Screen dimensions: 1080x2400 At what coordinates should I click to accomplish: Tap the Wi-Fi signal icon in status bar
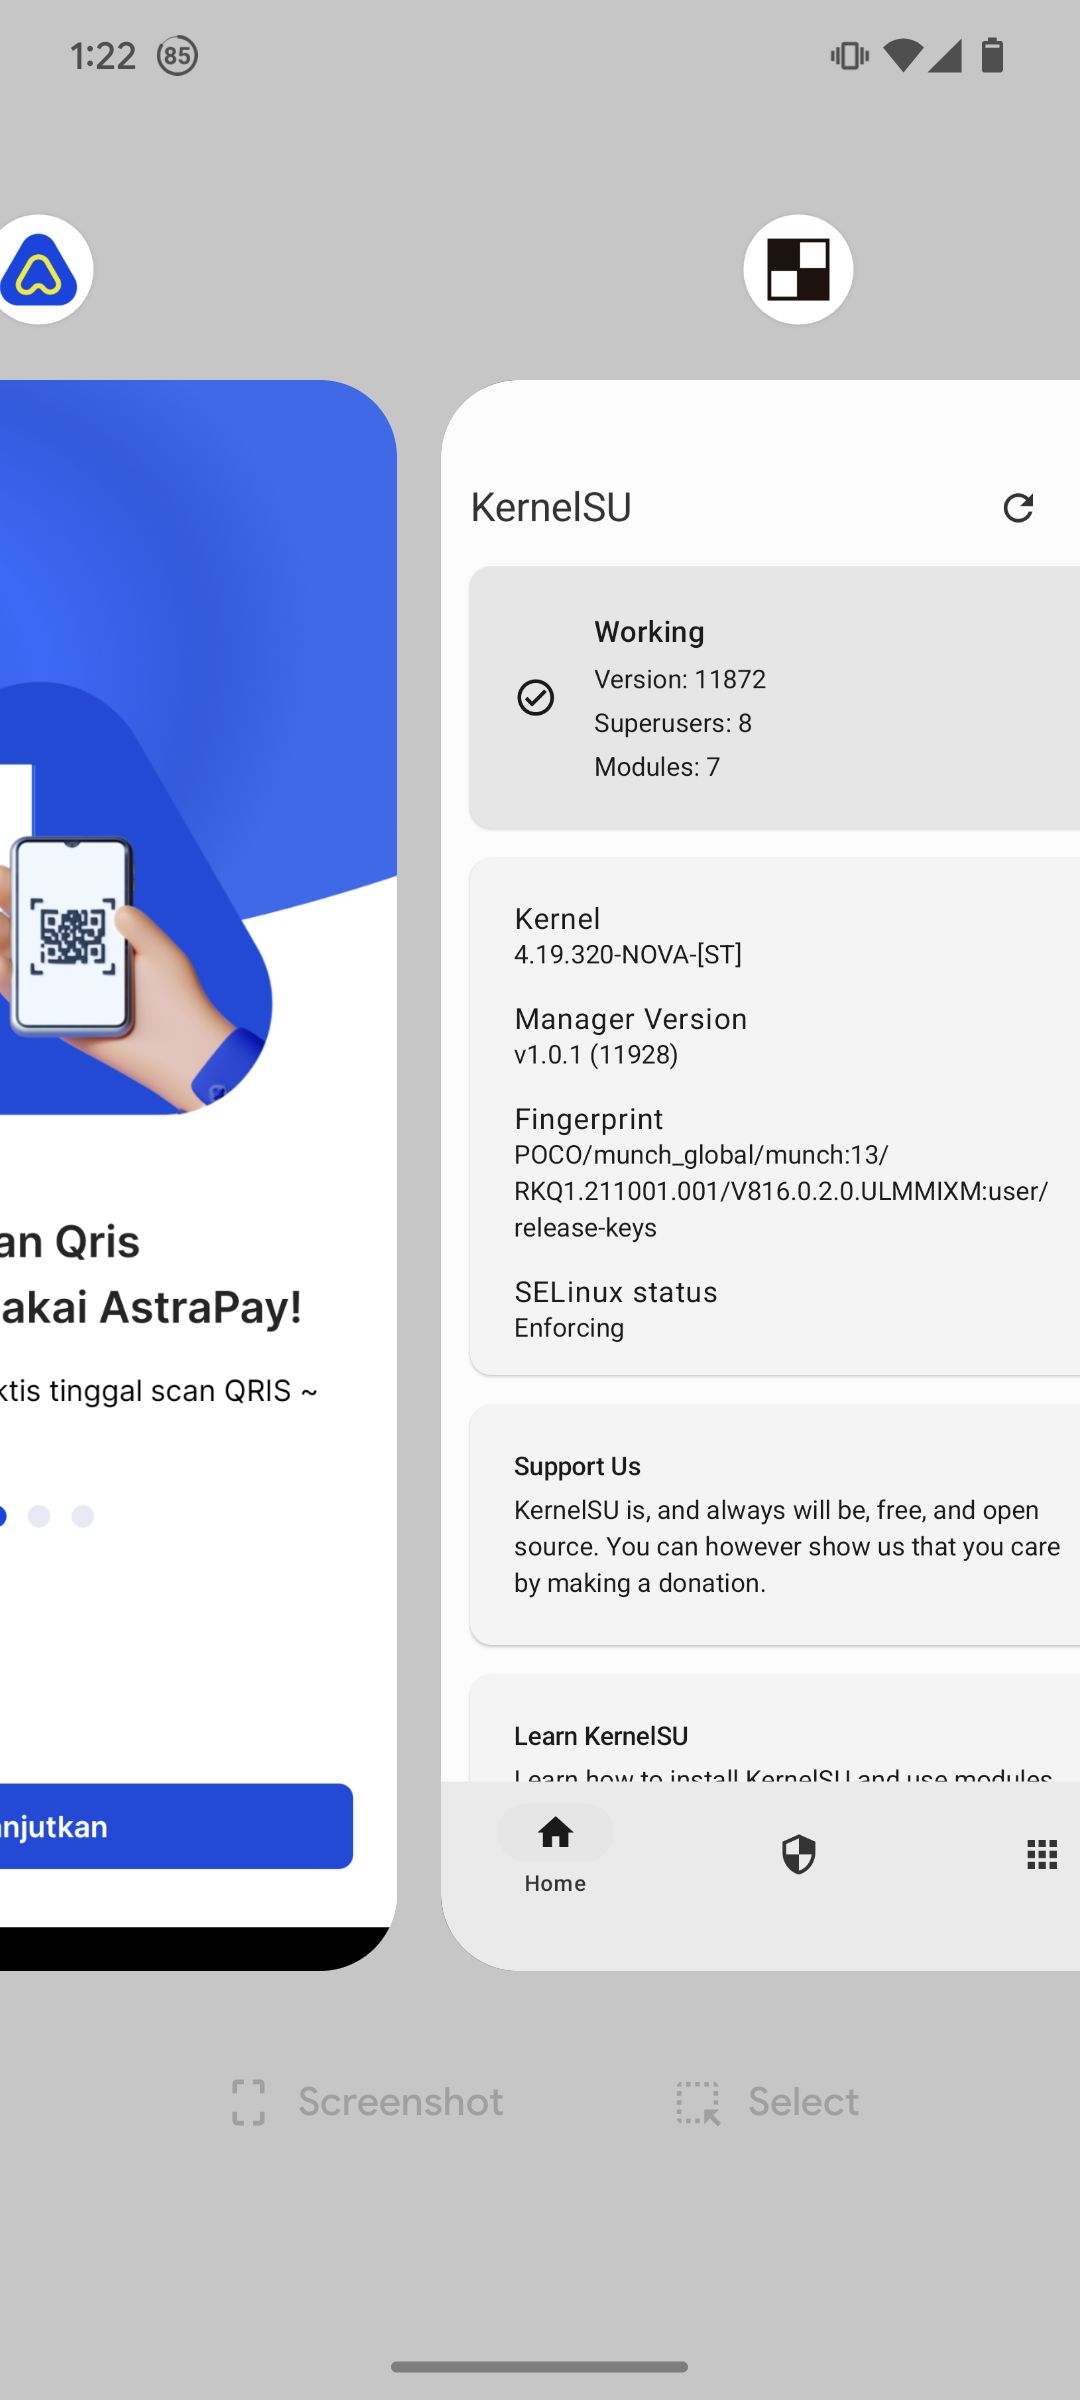click(903, 55)
